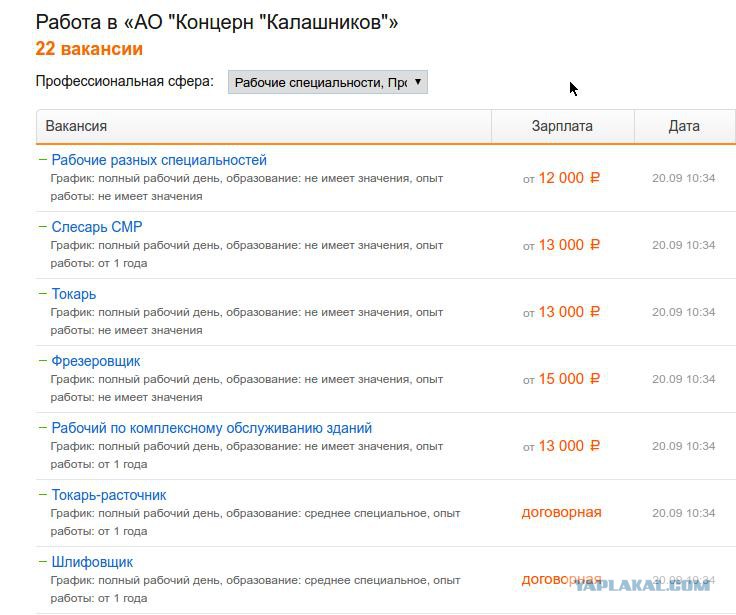Screen dimensions: 736x615
Task: Sort by the Зарплата column header
Action: tap(562, 126)
